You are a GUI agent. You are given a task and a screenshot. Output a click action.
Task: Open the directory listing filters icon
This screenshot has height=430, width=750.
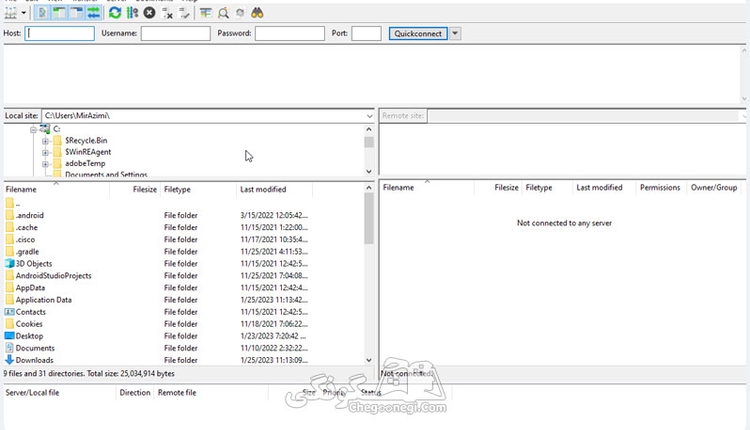pos(206,13)
